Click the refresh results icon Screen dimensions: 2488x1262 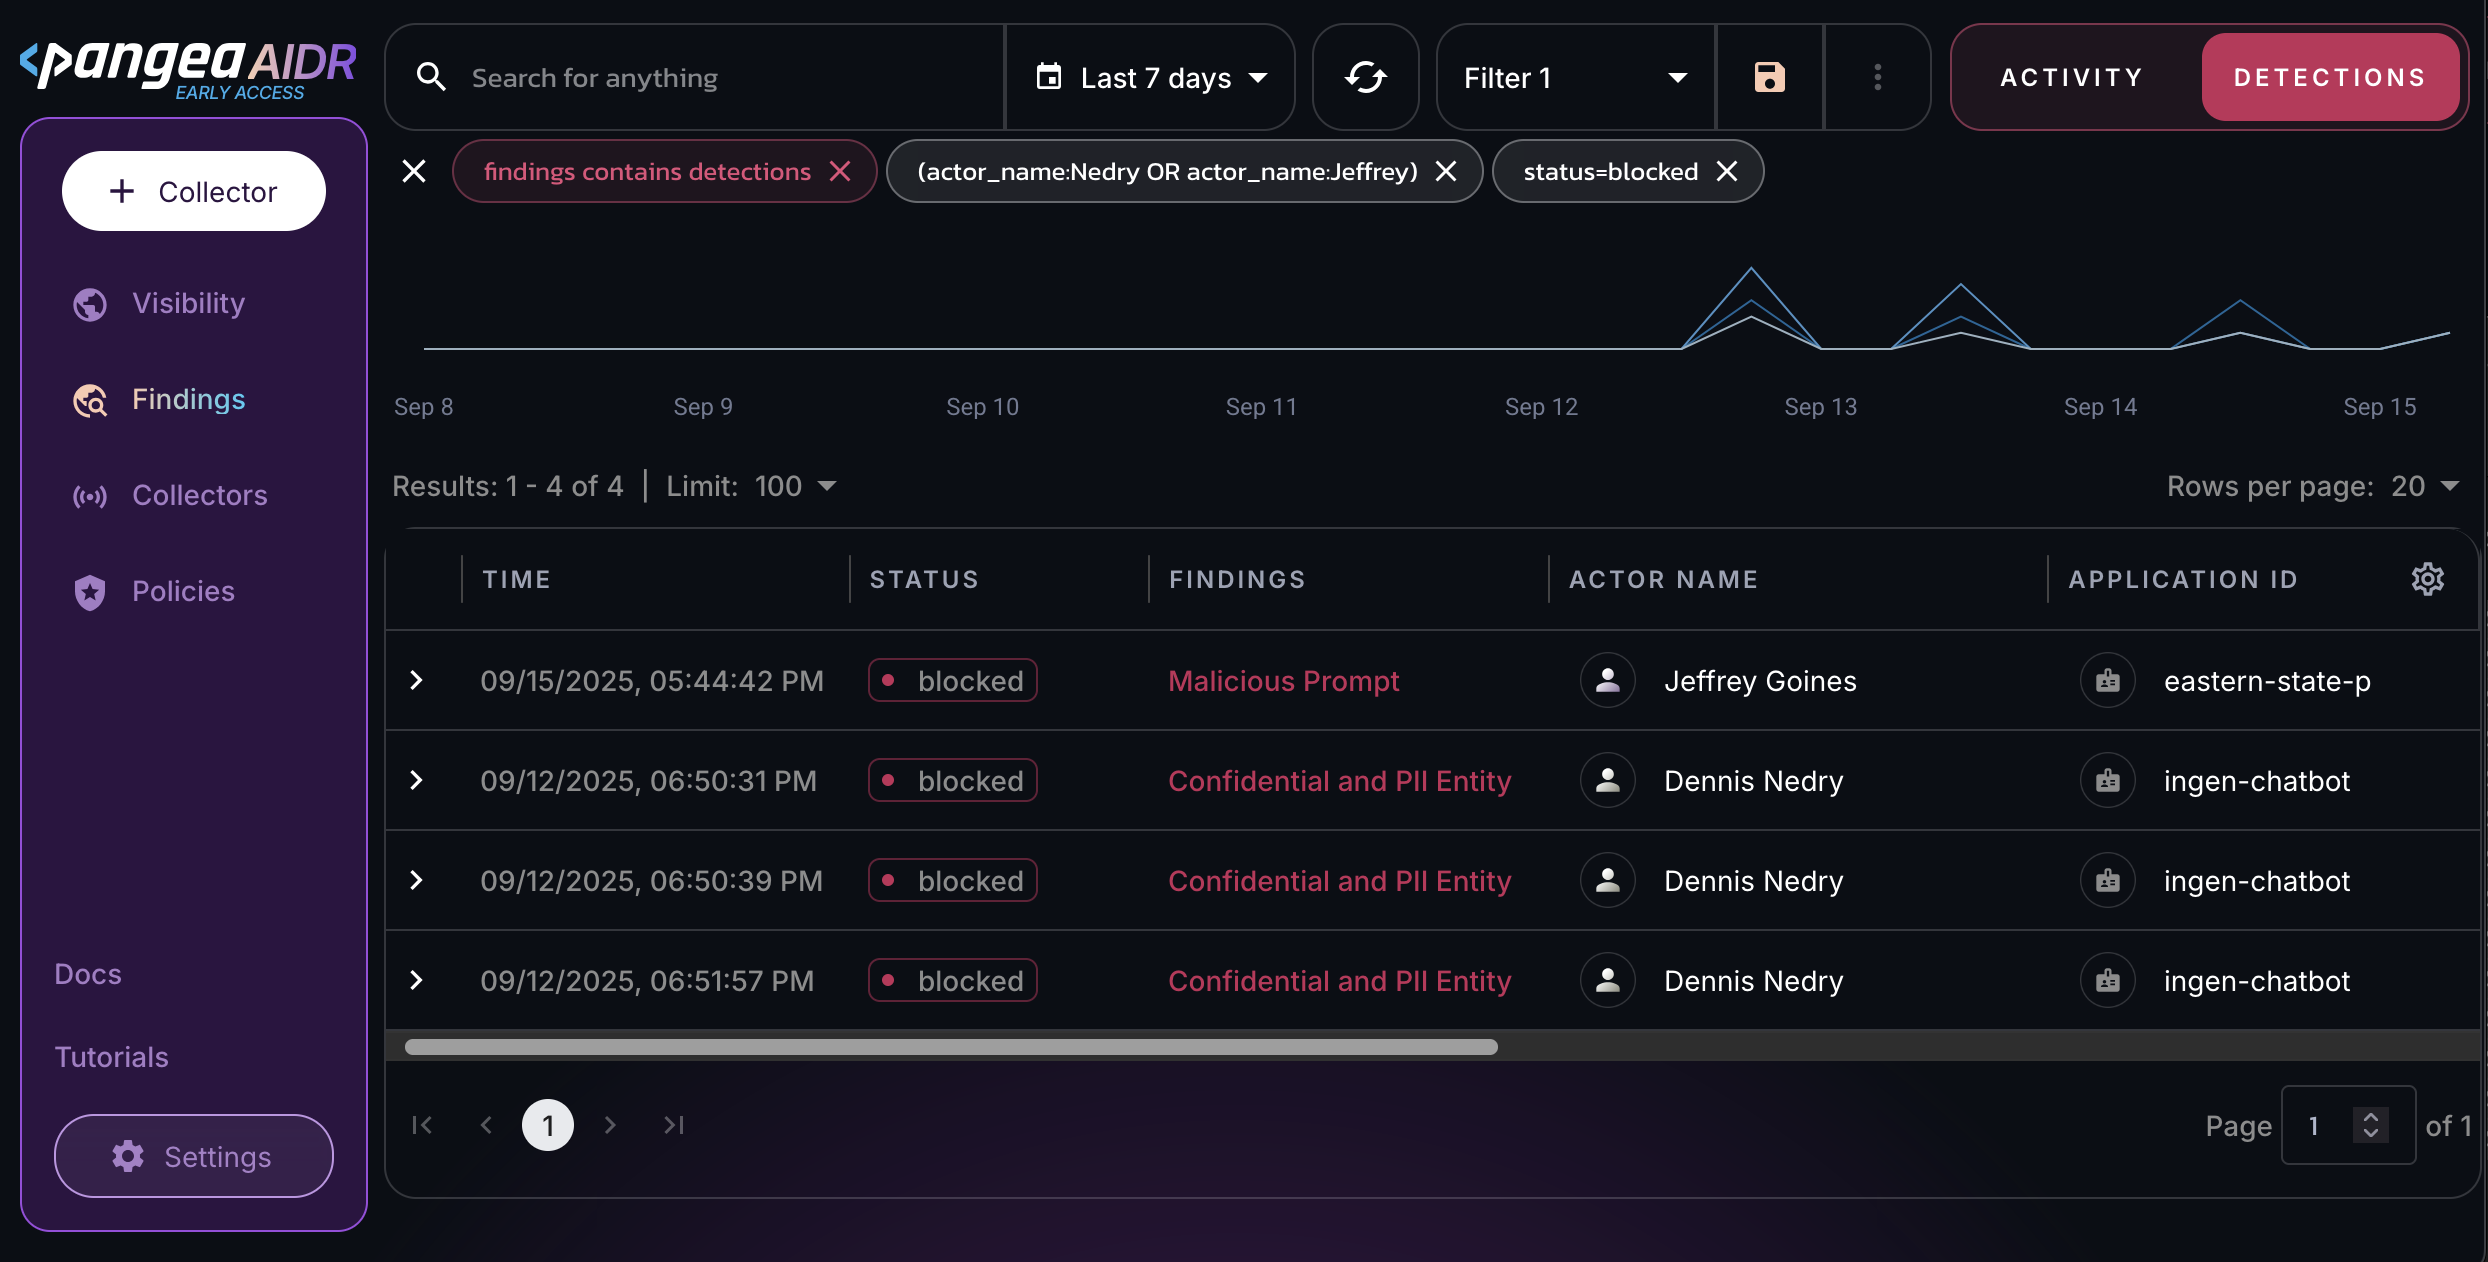[1365, 77]
